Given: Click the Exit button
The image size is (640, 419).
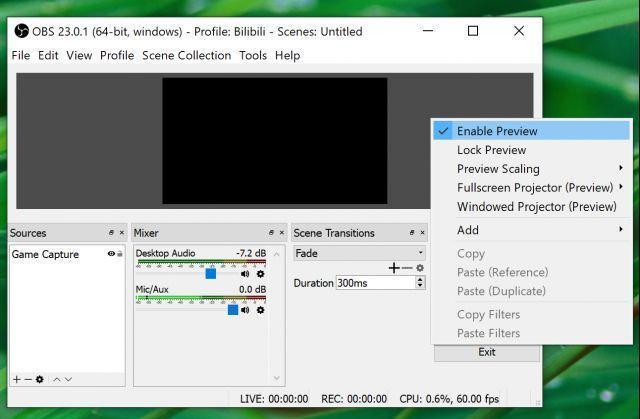Looking at the screenshot, I should [x=487, y=352].
